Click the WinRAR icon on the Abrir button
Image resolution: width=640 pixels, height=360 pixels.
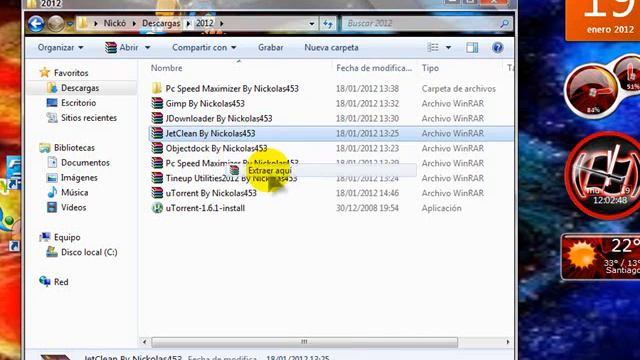[111, 48]
